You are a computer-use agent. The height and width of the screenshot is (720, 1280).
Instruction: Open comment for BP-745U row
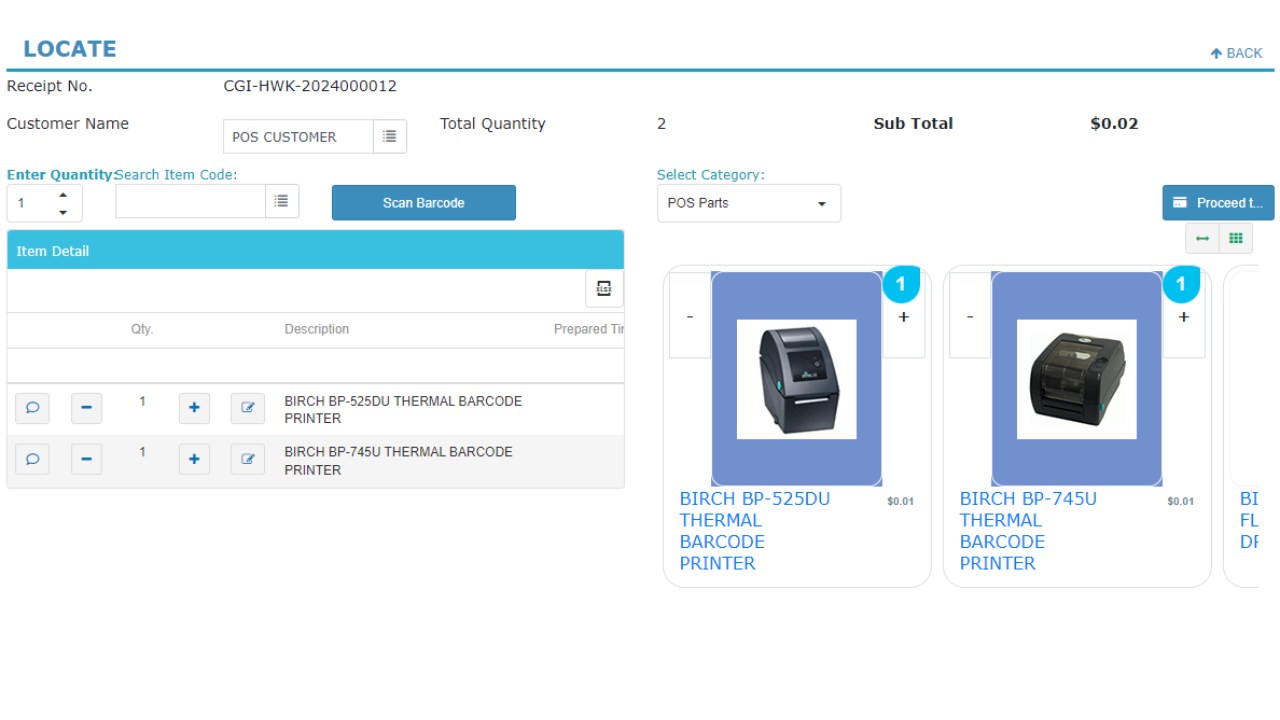pos(32,459)
